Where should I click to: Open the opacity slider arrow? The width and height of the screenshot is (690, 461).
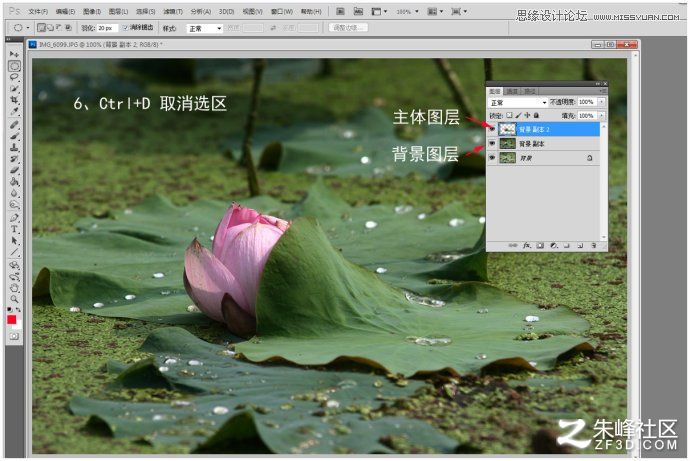point(601,102)
